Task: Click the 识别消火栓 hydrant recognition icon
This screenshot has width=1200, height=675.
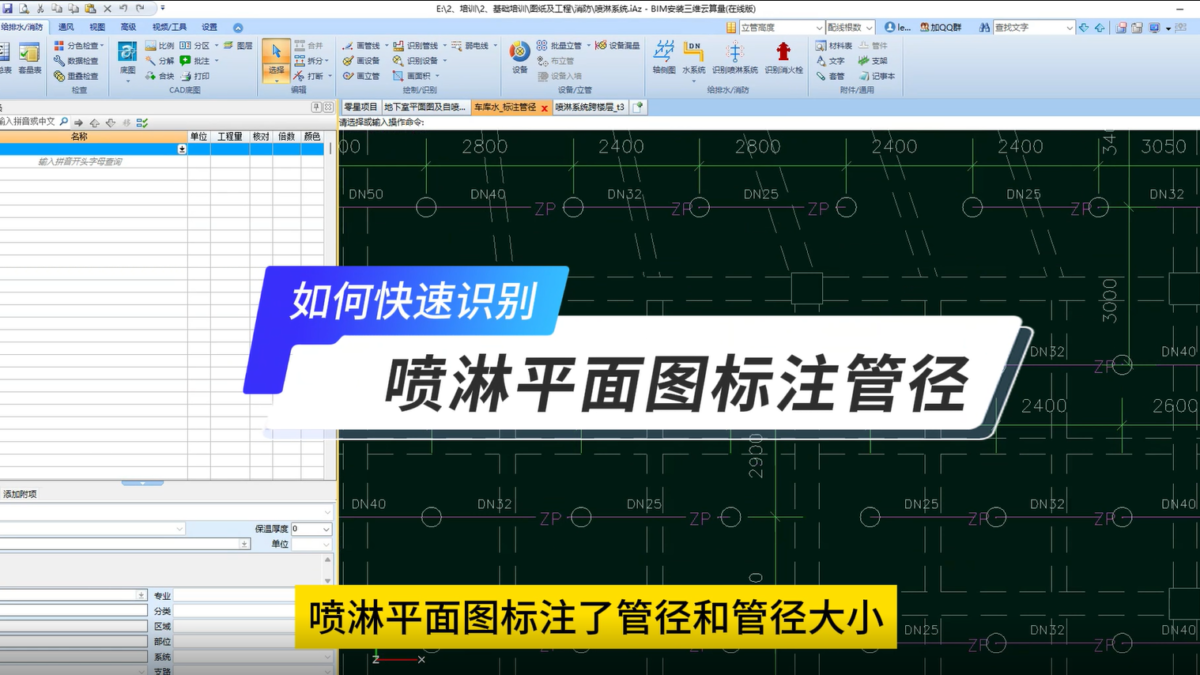Action: tap(783, 58)
